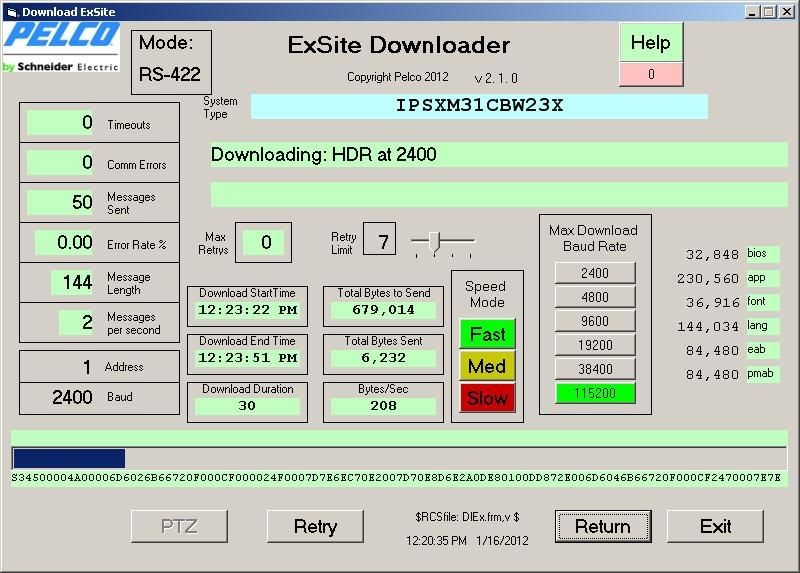Click the Error Rate % value 0.00
Image resolution: width=800 pixels, height=573 pixels.
(x=64, y=242)
